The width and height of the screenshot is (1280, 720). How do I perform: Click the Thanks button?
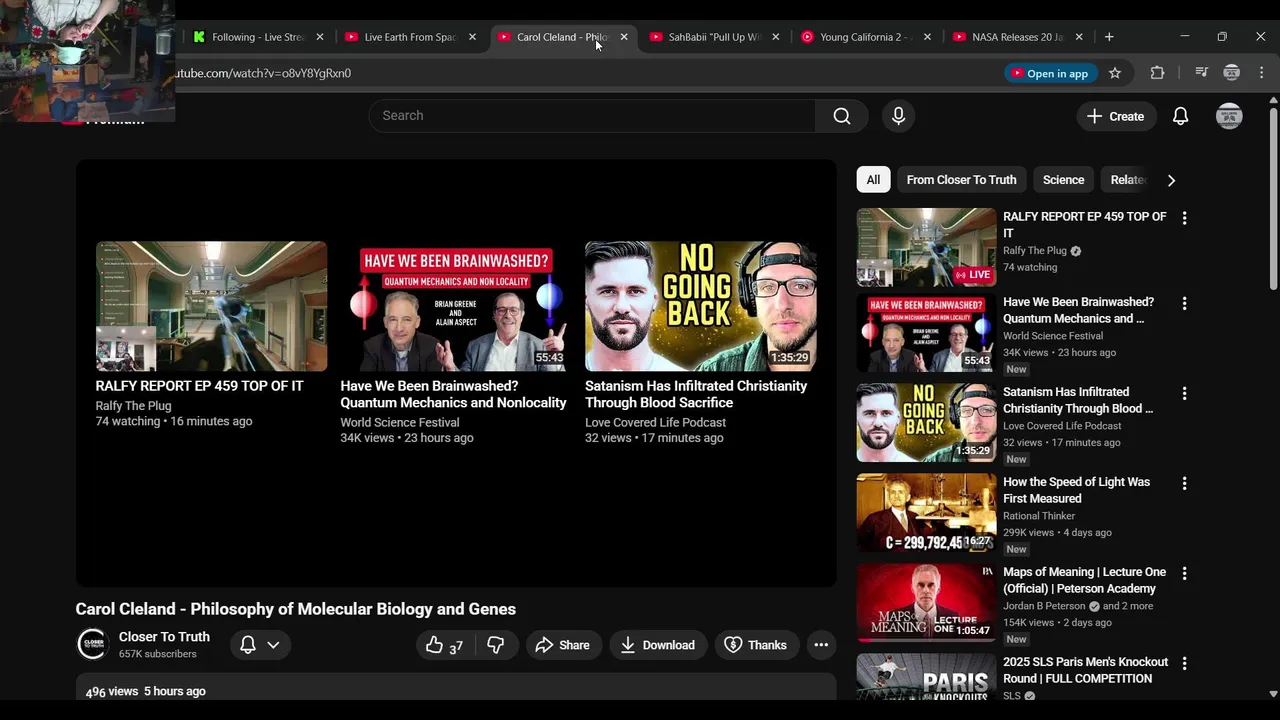tap(756, 645)
